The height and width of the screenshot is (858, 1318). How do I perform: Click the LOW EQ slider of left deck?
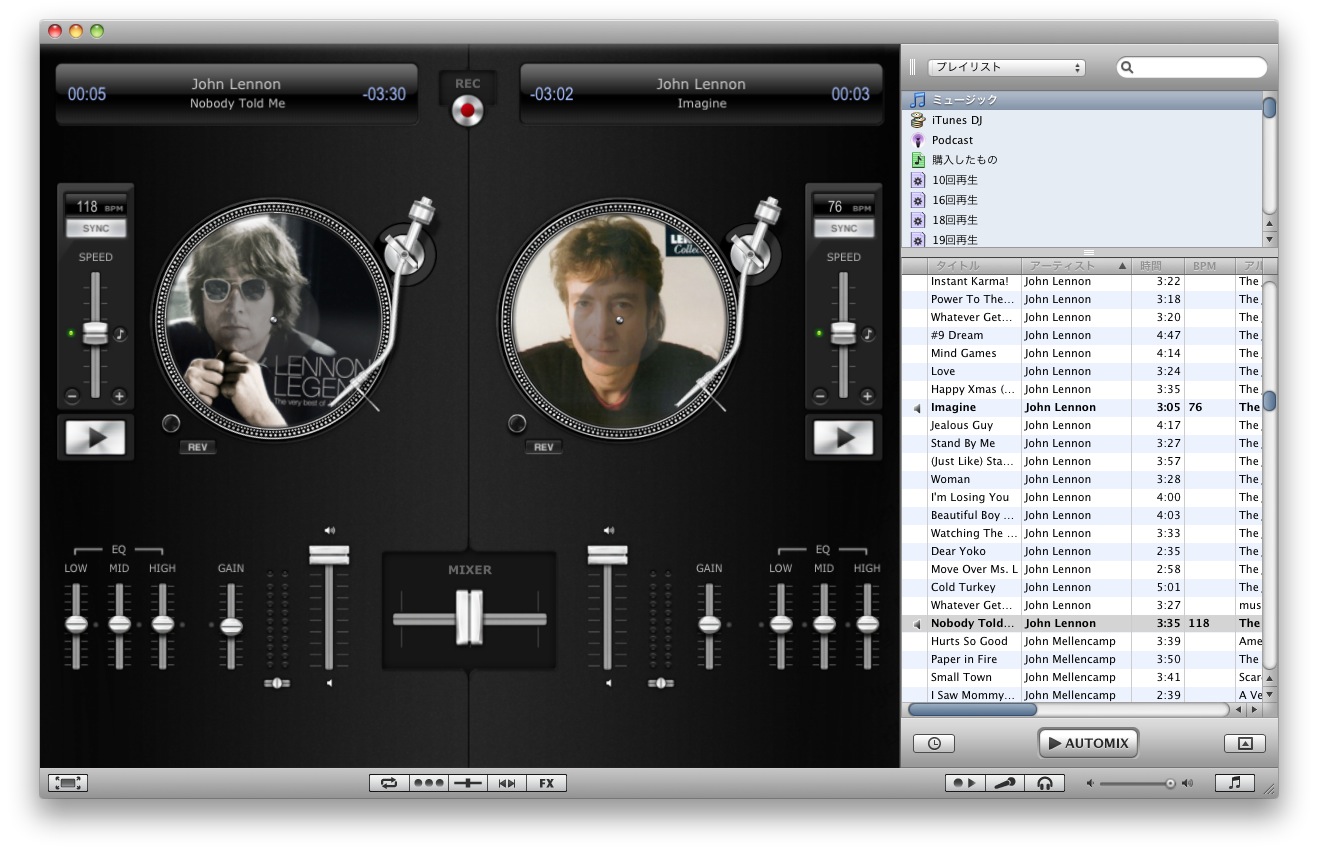(x=76, y=624)
